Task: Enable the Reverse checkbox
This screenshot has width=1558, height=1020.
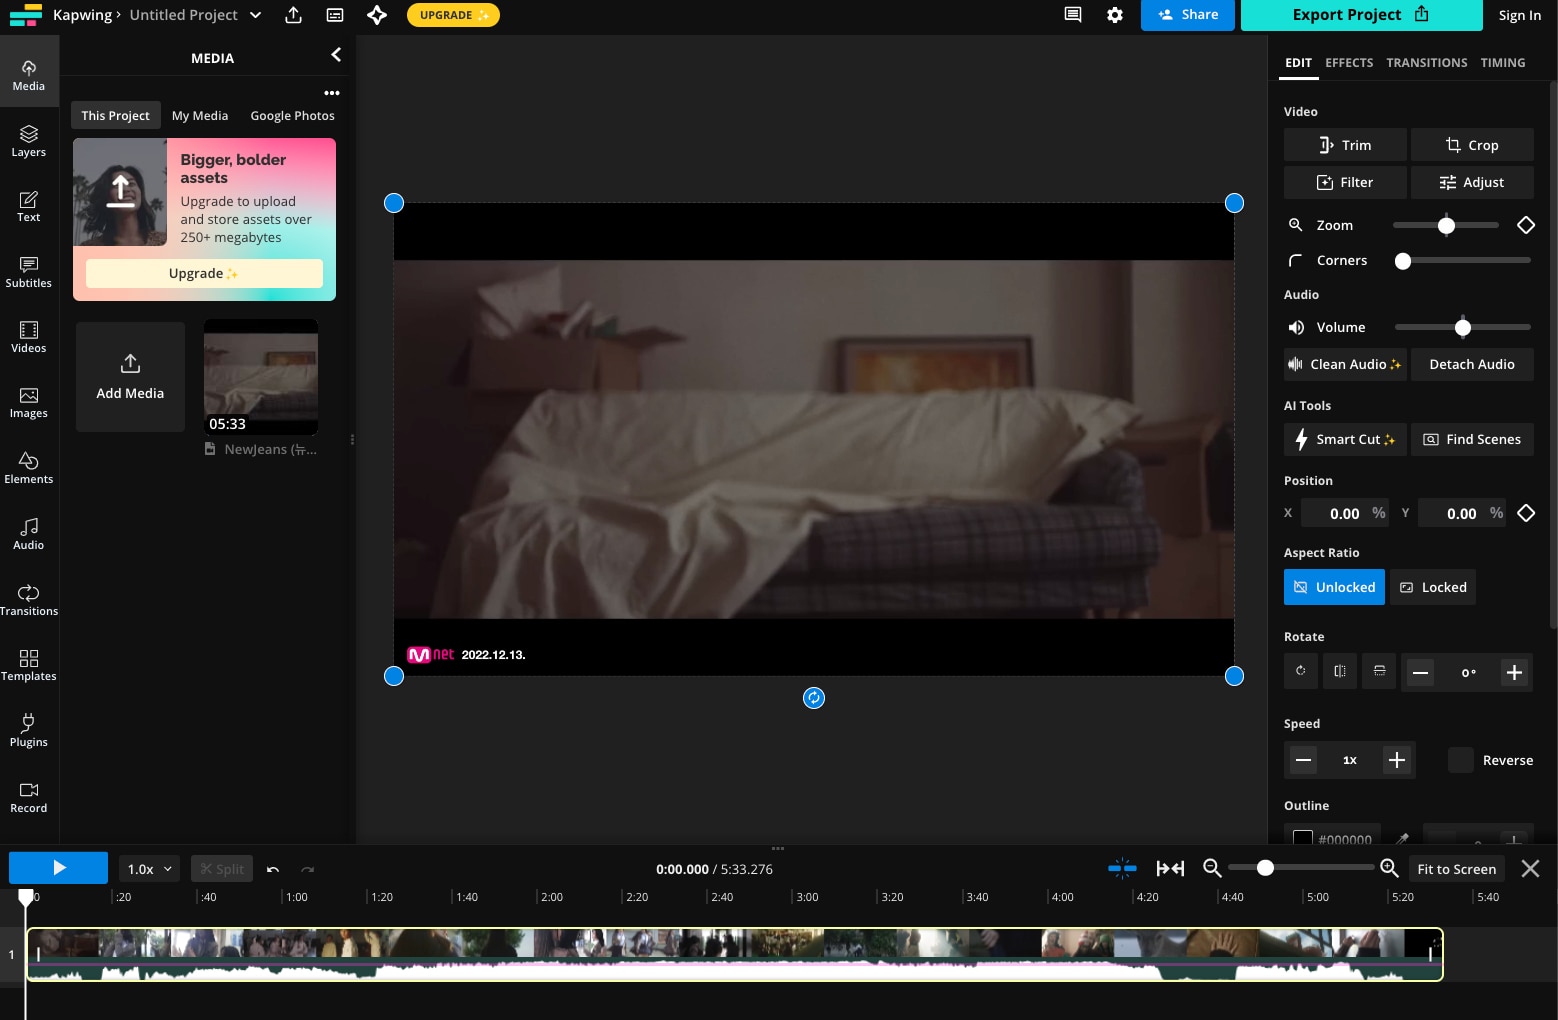Action: pos(1461,760)
